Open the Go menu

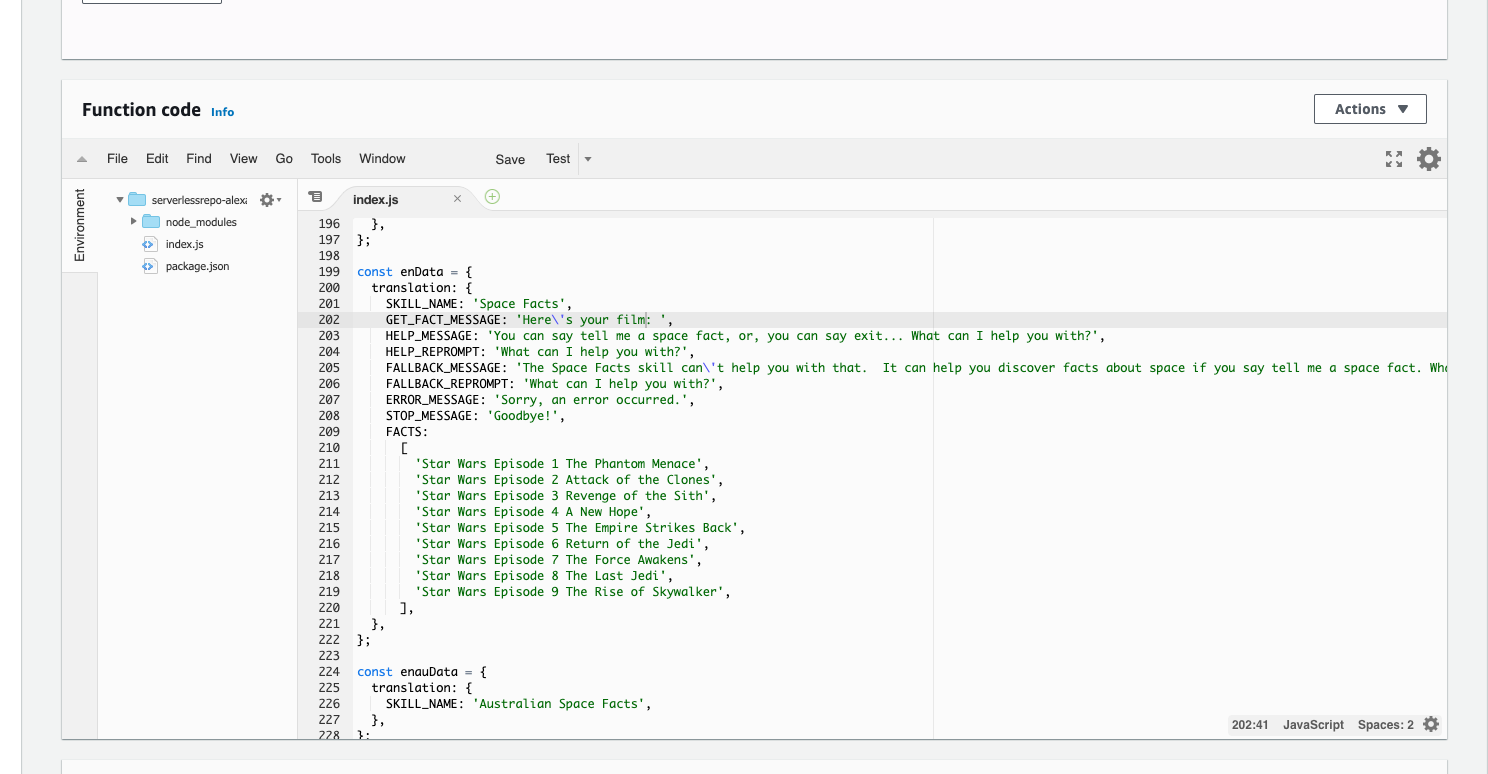click(x=284, y=158)
